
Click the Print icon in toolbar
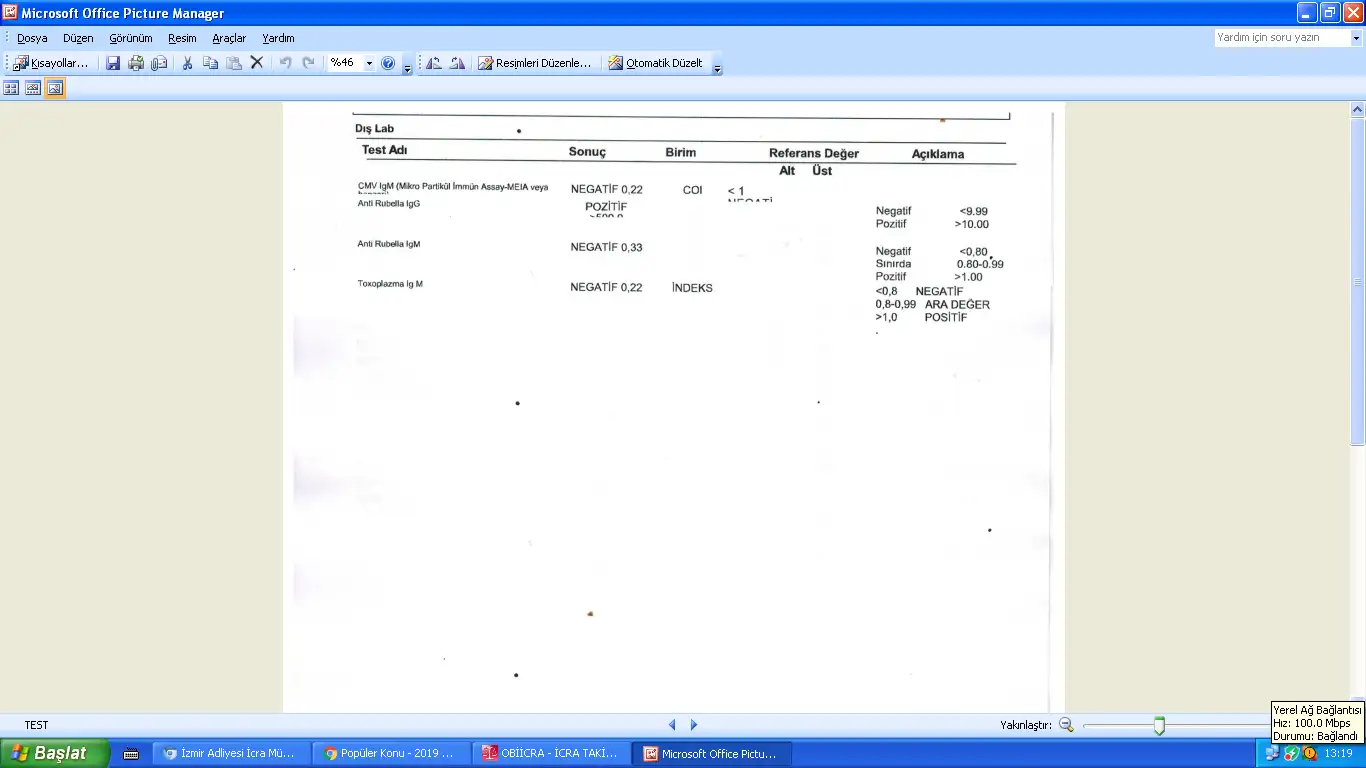[136, 63]
